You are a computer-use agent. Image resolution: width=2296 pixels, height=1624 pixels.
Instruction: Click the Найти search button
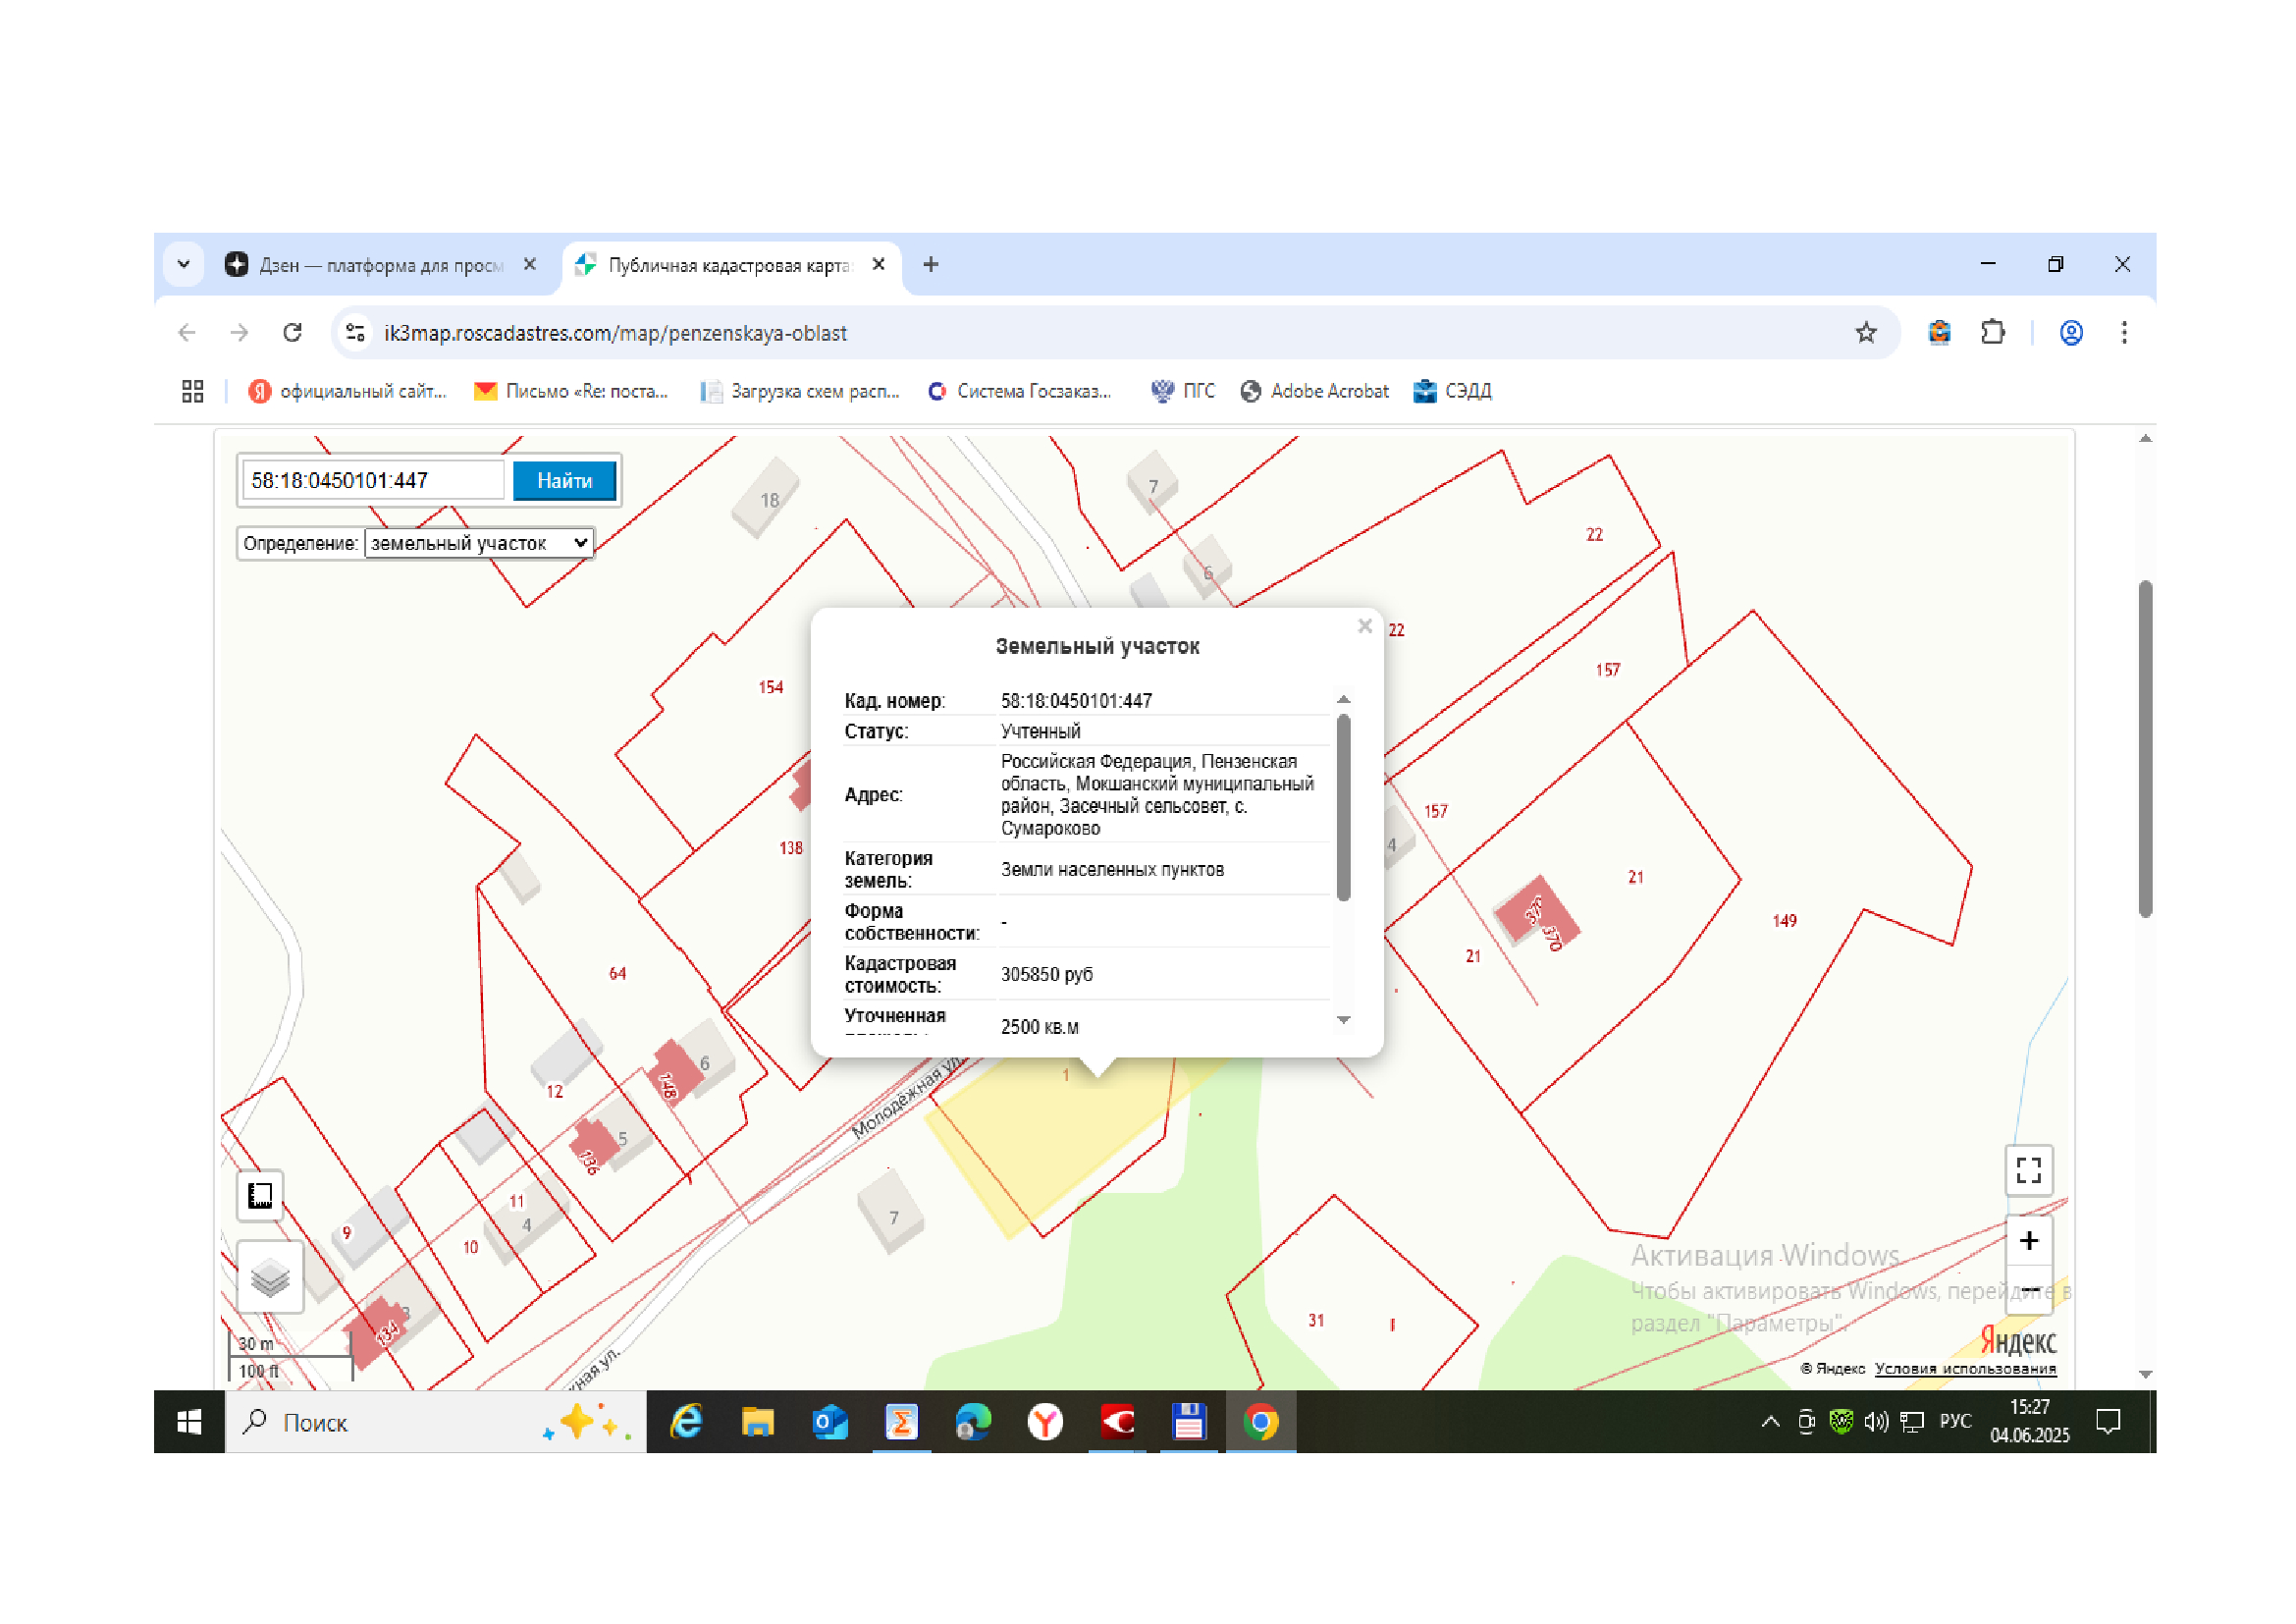click(564, 481)
